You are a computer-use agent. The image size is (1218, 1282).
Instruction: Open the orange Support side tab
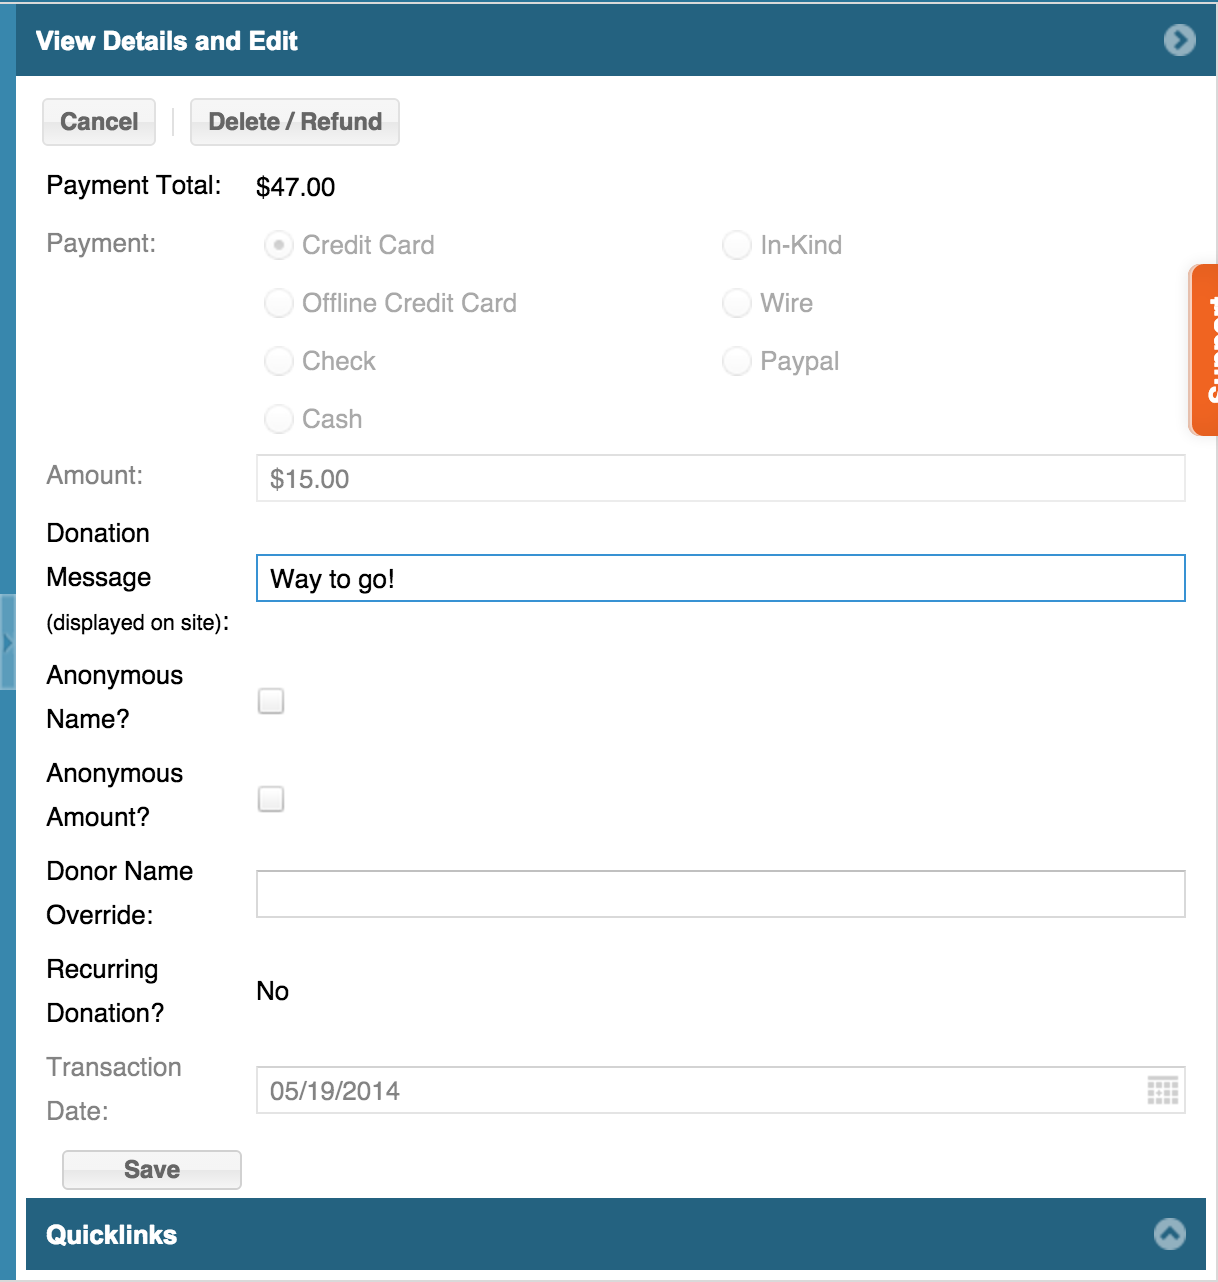pos(1203,350)
